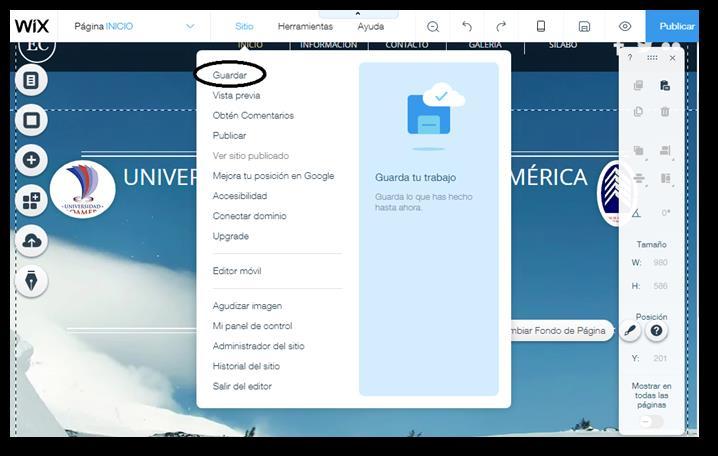The width and height of the screenshot is (718, 456).
Task: Open the blog pen nib sidebar icon
Action: point(31,281)
